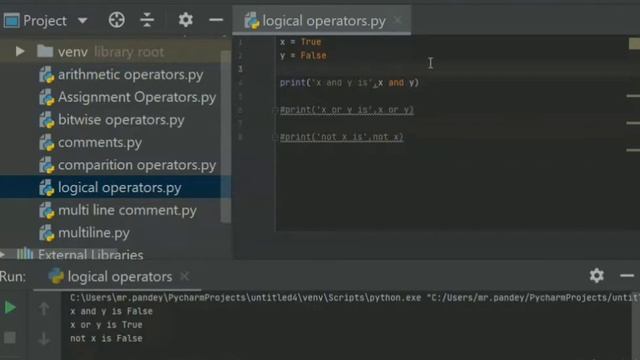Click the print('x and y is' code line

click(349, 83)
